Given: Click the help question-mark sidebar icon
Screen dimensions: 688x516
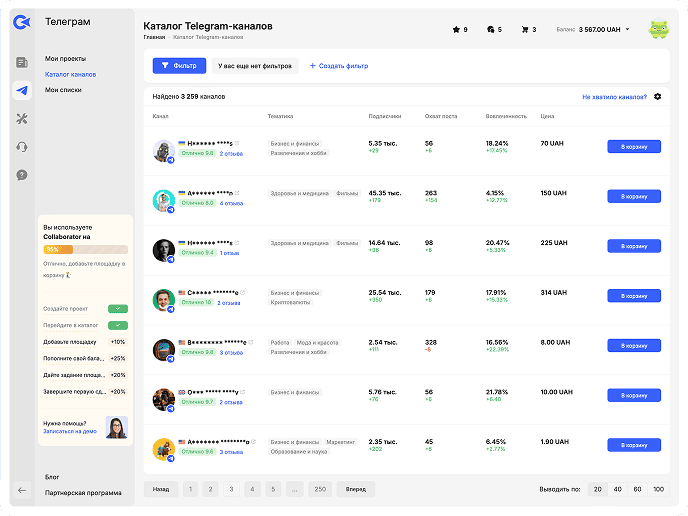Looking at the screenshot, I should tap(22, 175).
